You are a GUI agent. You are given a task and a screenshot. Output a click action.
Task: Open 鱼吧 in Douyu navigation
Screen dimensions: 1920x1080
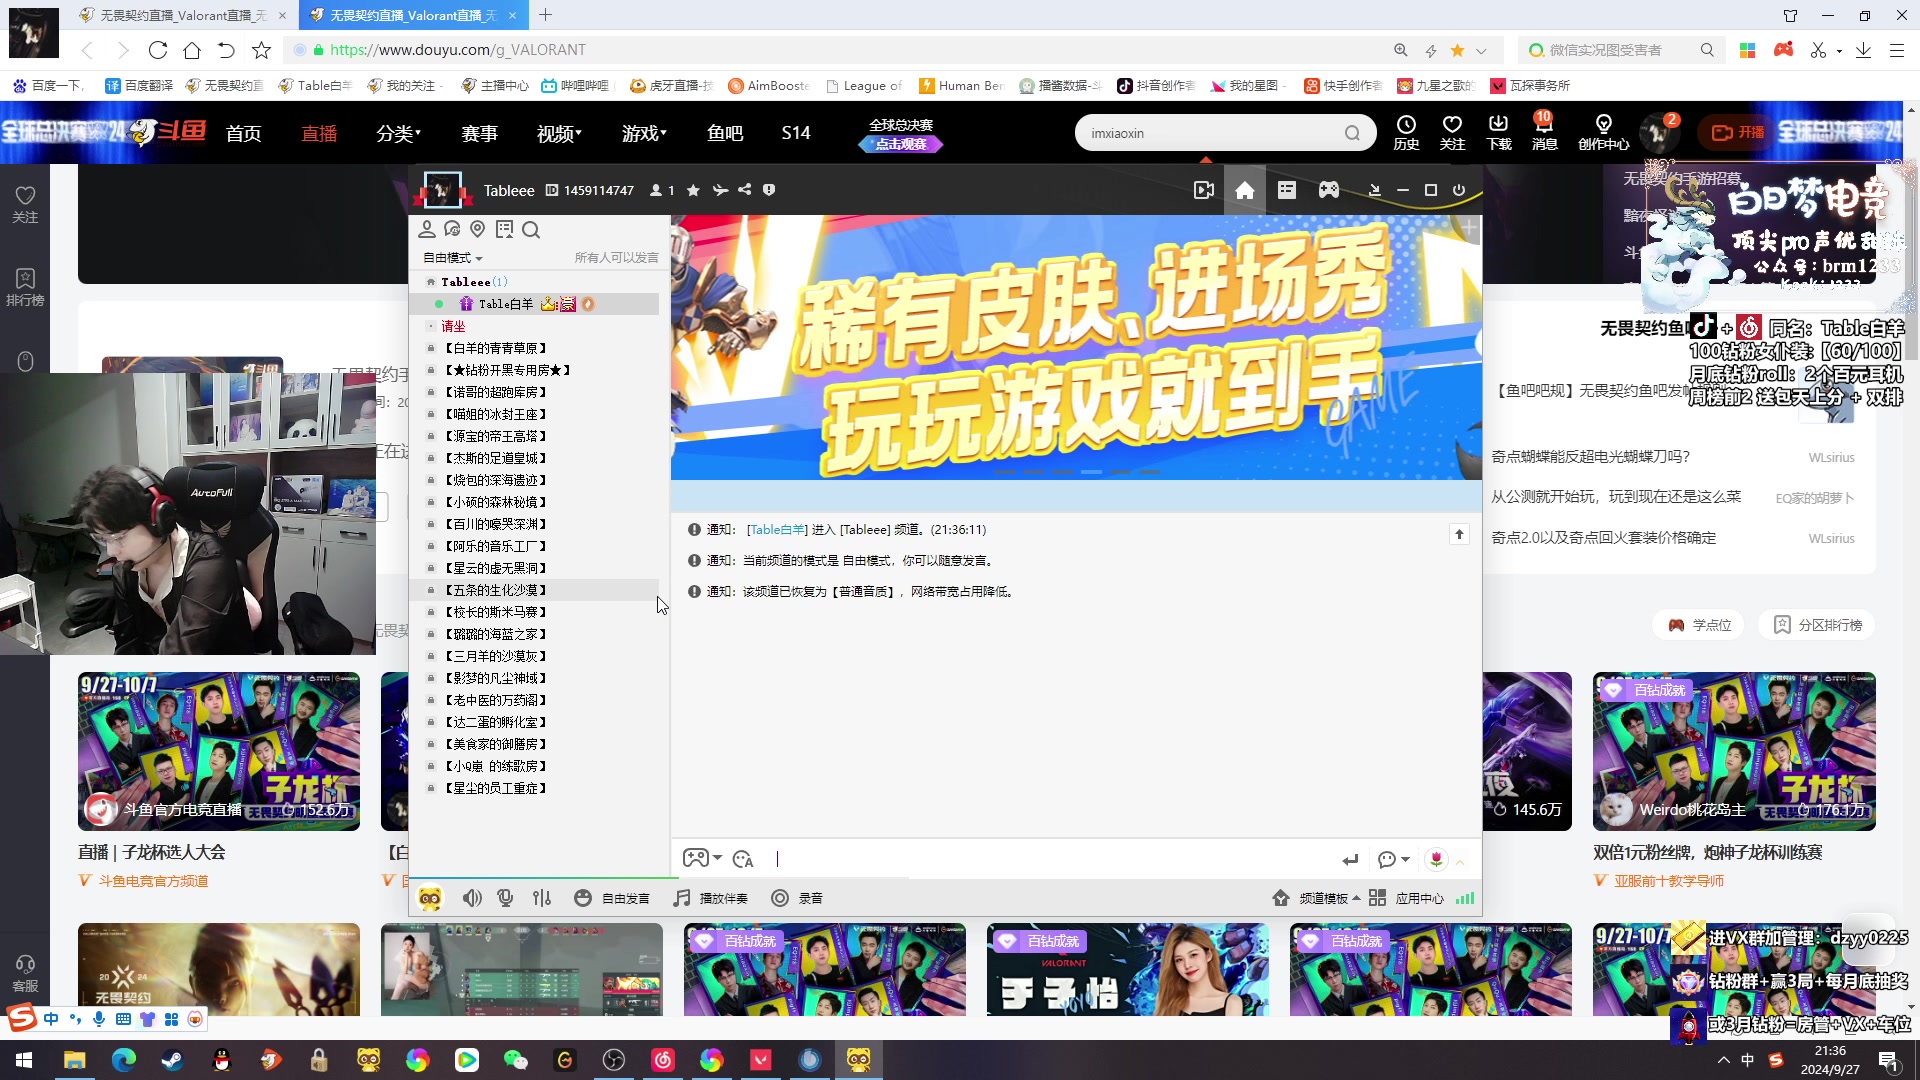click(x=725, y=133)
